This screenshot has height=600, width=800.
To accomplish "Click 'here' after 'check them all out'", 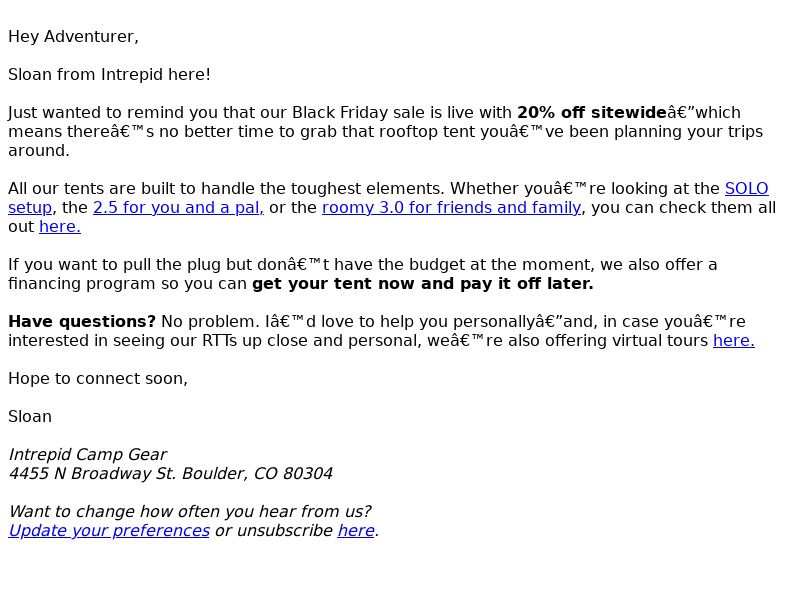I will tap(60, 227).
